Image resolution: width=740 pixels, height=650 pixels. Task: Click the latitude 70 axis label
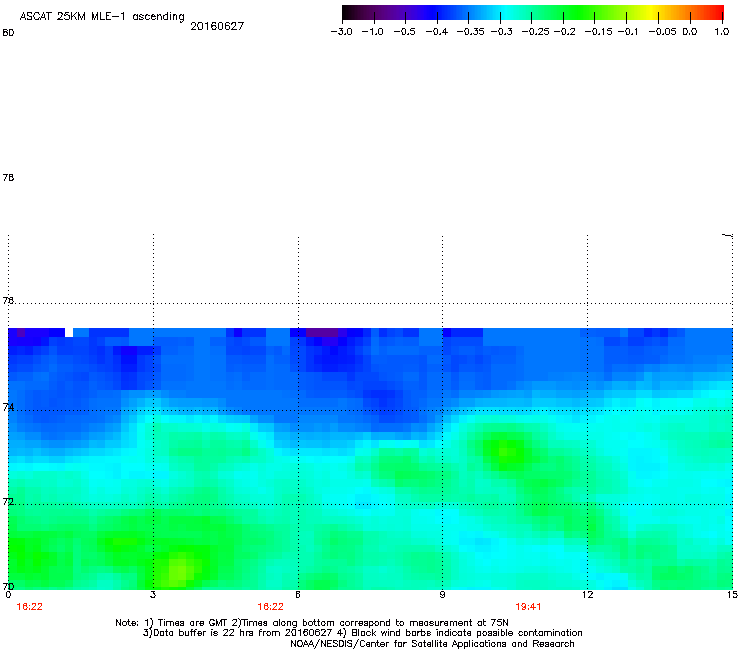click(8, 586)
